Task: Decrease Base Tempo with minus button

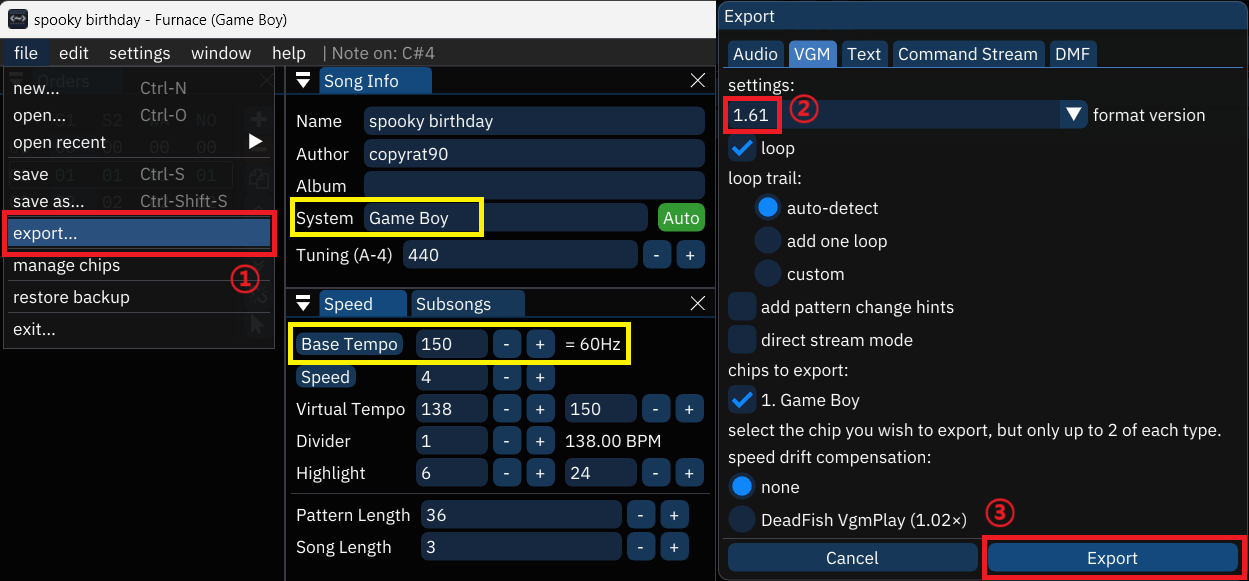Action: tap(507, 344)
